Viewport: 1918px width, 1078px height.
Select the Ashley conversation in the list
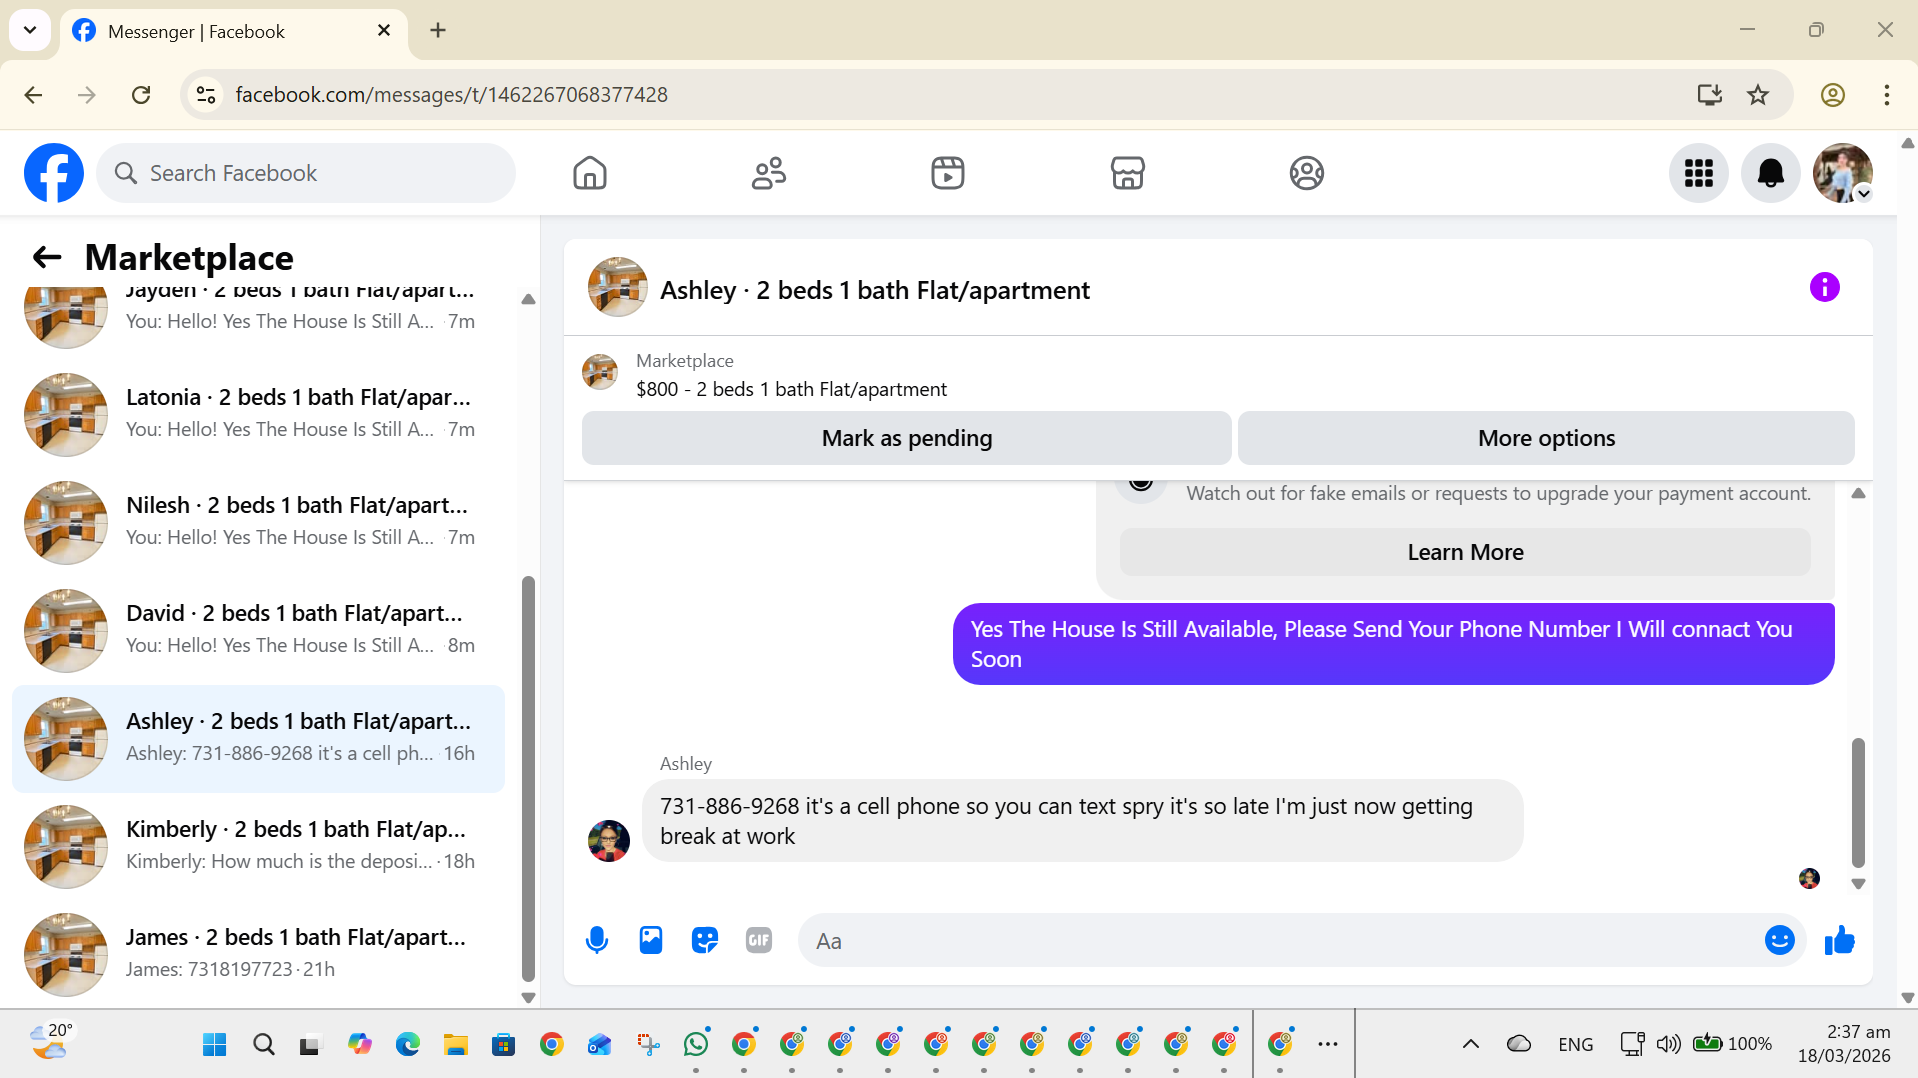pos(258,738)
